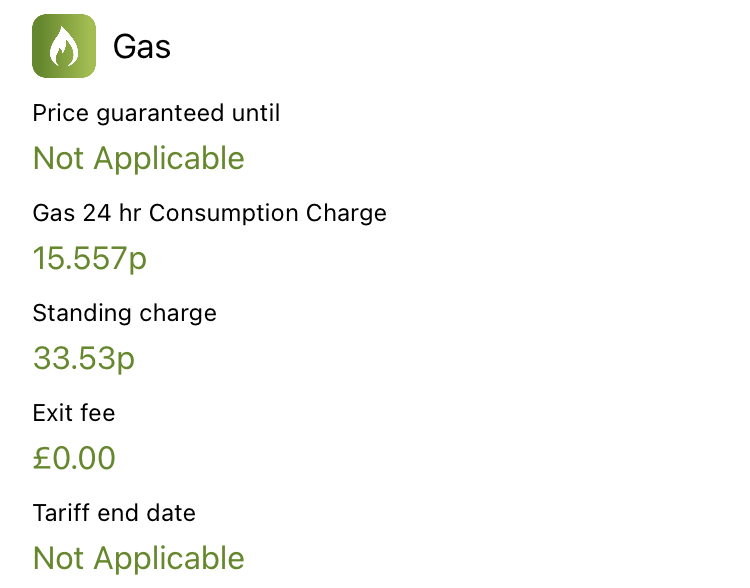
Task: Click the Gas 24 hr Consumption Charge label
Action: pos(209,213)
